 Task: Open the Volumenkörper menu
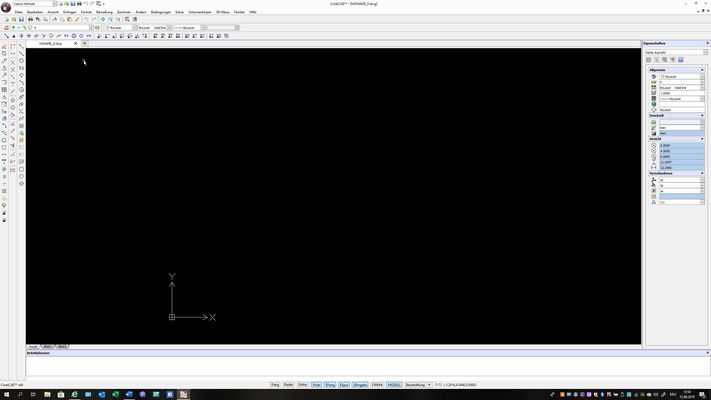coord(200,12)
